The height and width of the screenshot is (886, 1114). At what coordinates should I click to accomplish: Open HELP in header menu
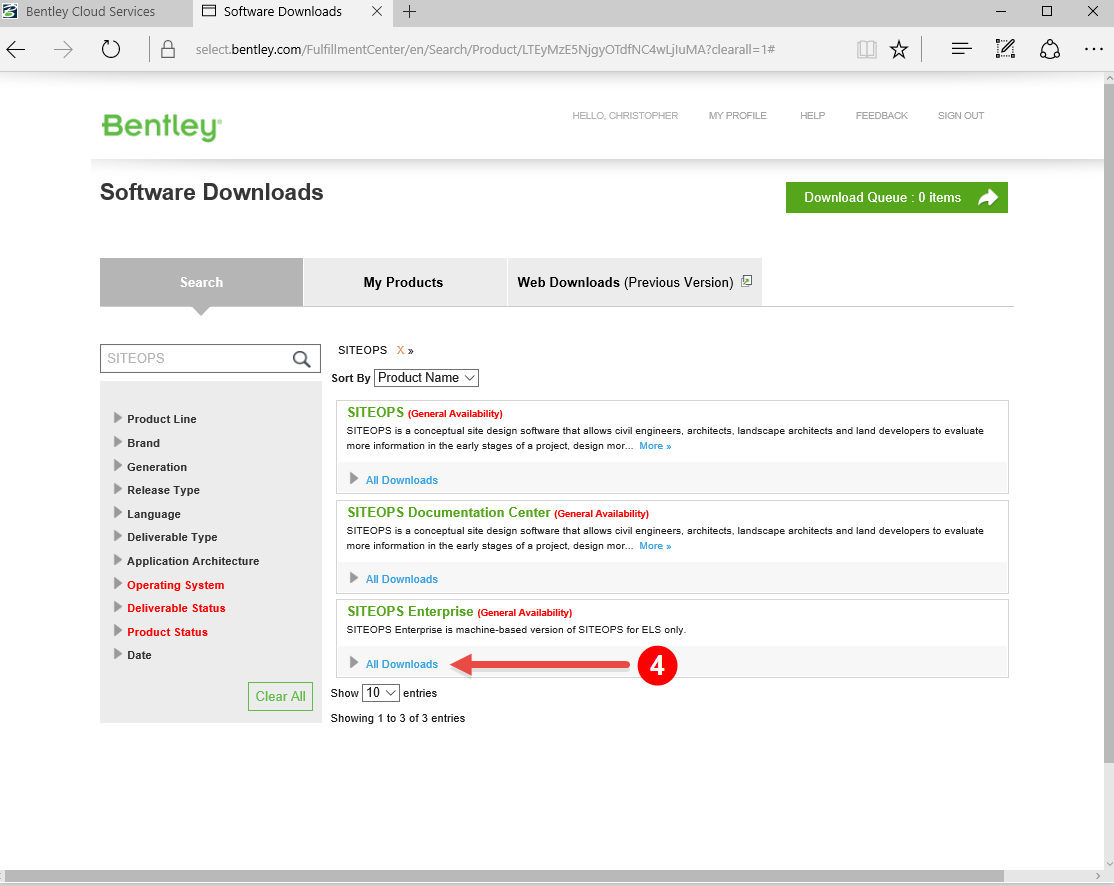click(812, 115)
